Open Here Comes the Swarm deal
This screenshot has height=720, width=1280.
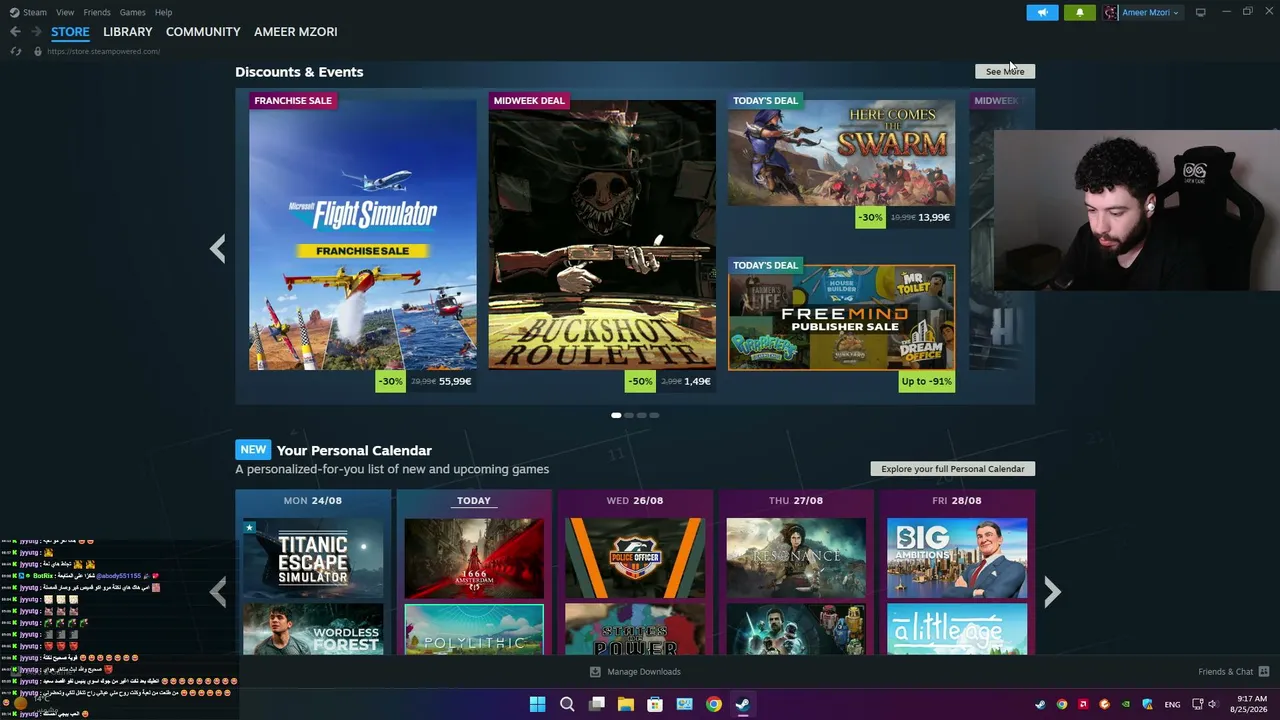pos(841,160)
